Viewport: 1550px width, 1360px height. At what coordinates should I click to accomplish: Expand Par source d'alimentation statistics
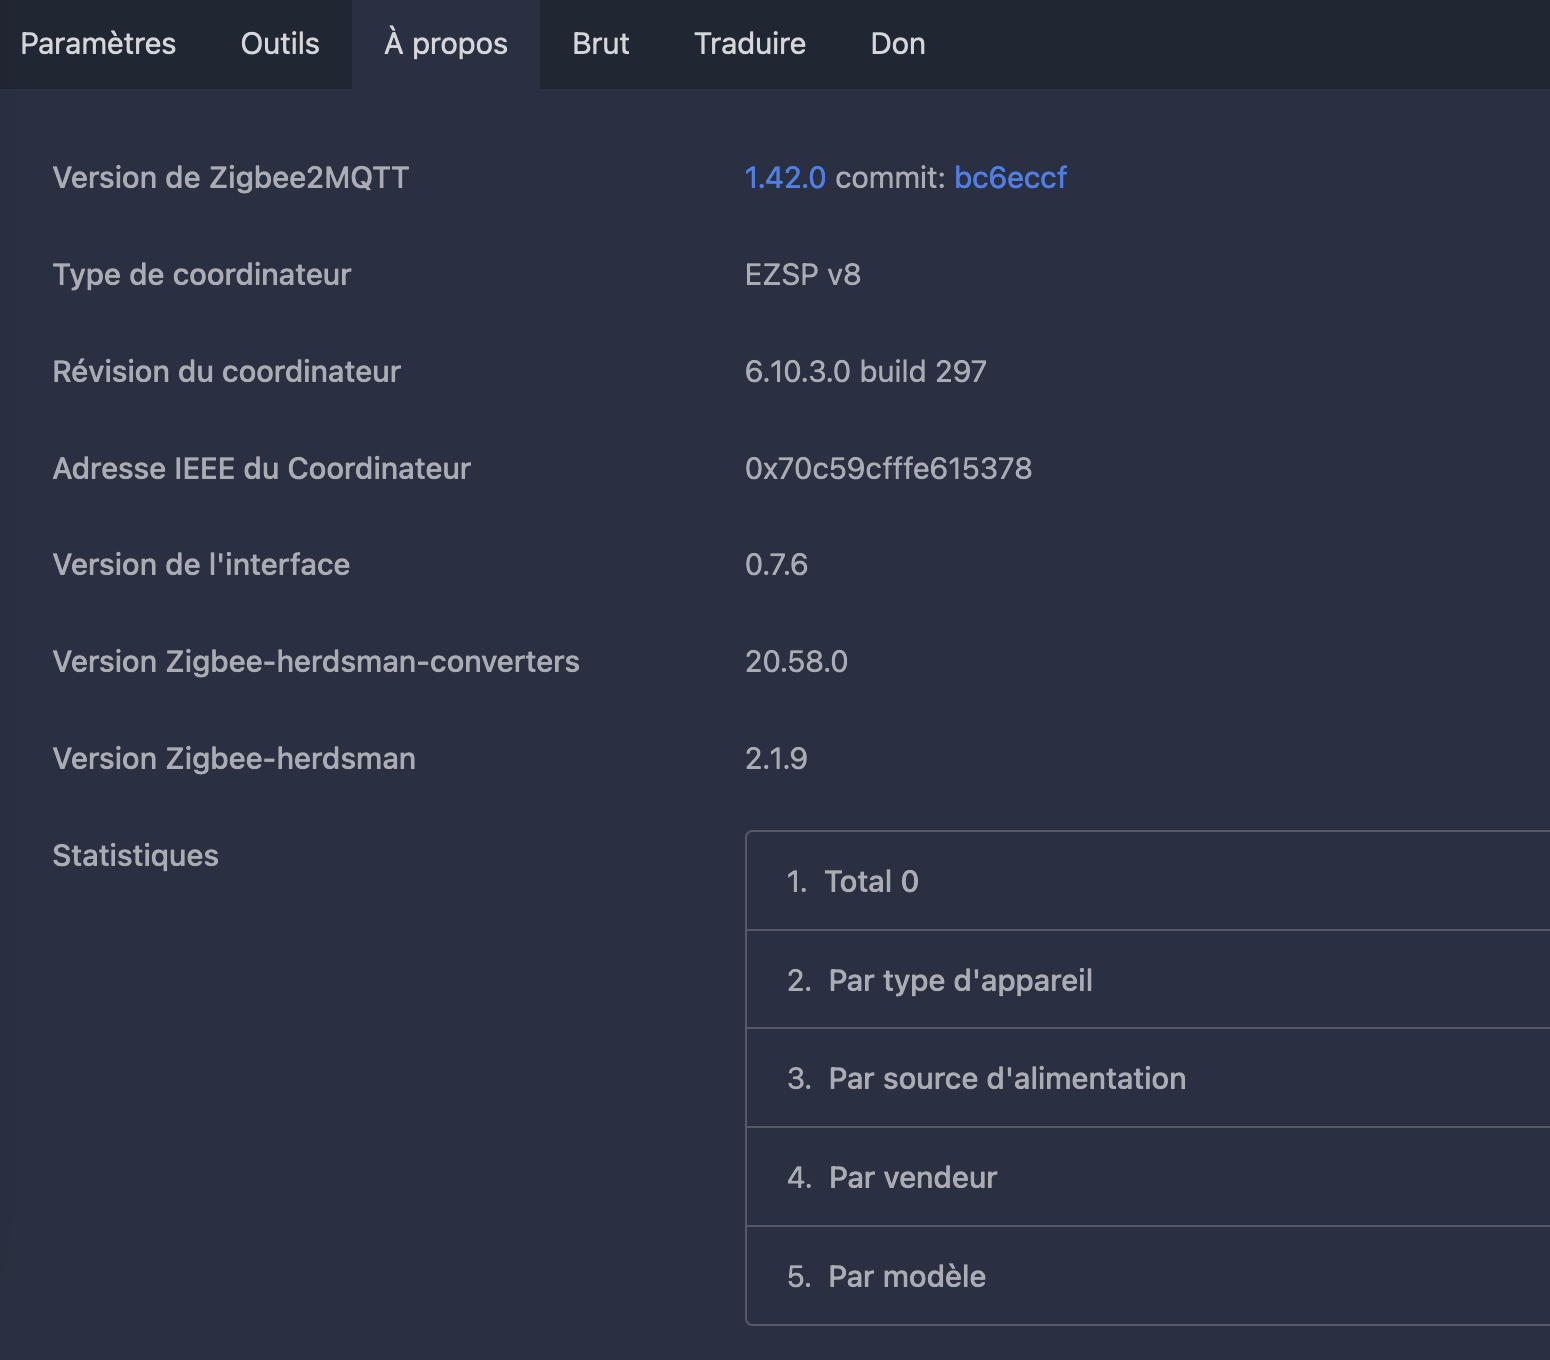1007,1078
